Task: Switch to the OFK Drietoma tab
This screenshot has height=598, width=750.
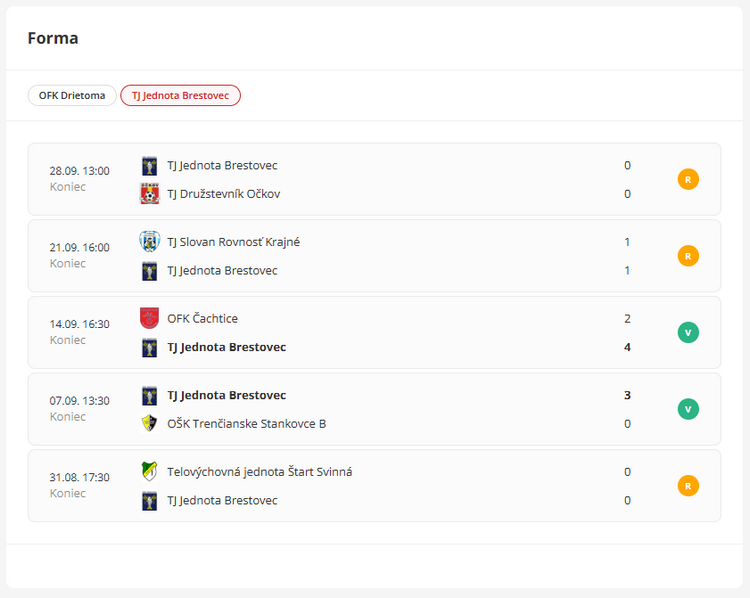Action: (x=72, y=96)
